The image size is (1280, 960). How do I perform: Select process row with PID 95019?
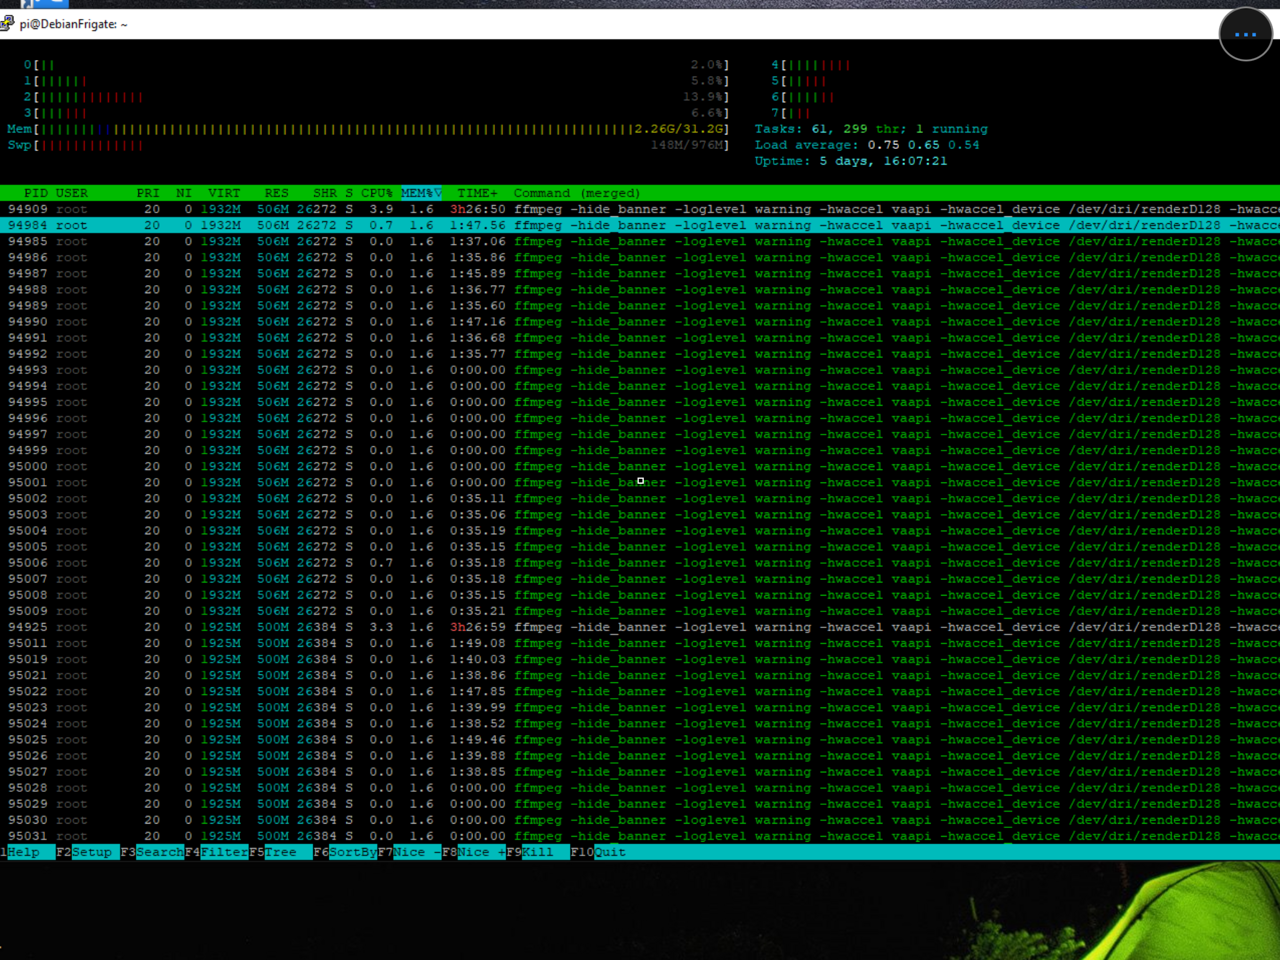tap(640, 659)
